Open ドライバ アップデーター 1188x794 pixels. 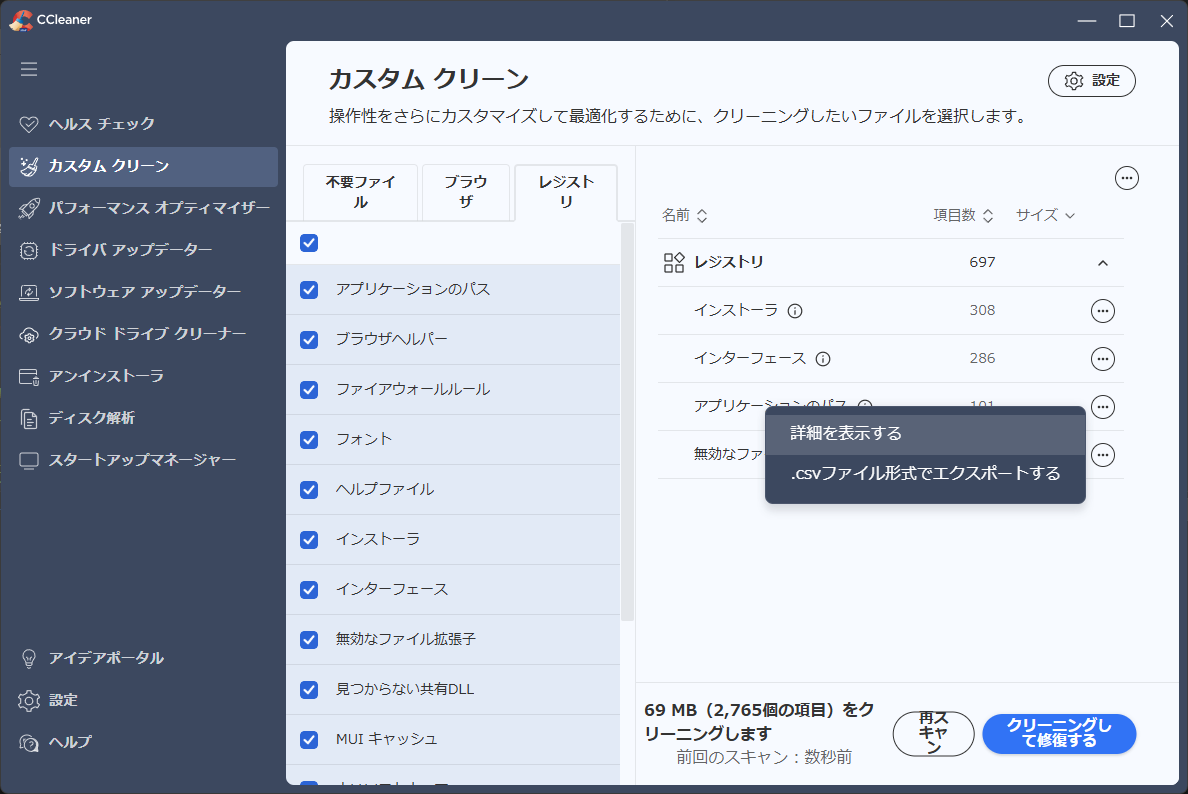(143, 250)
